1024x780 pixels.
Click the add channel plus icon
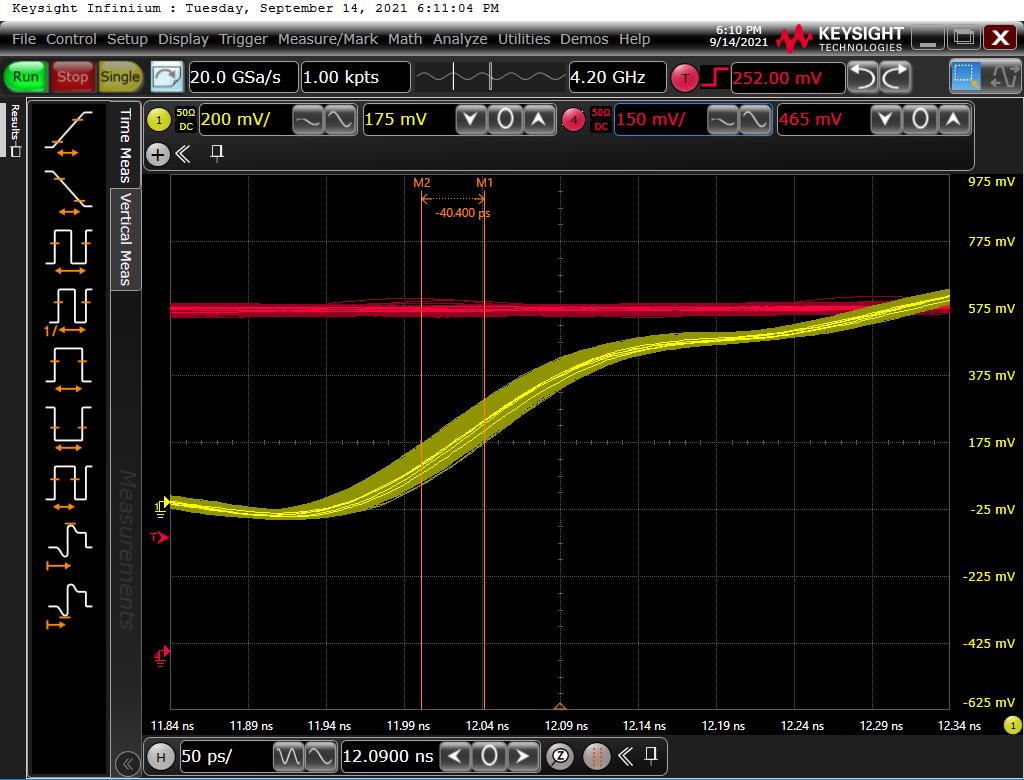(x=158, y=154)
